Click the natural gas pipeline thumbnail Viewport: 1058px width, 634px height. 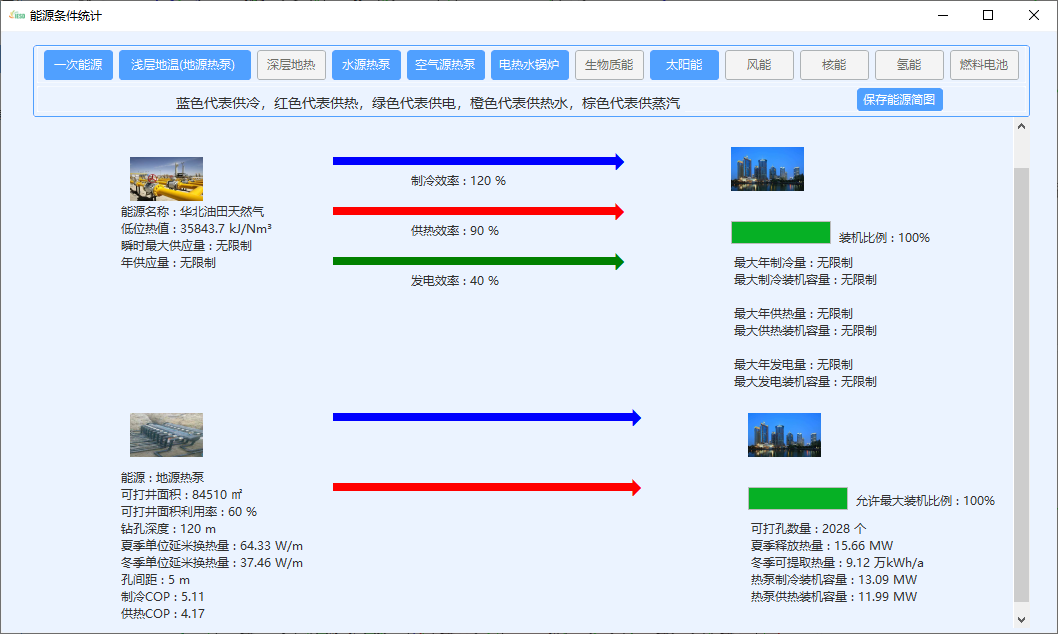[166, 179]
